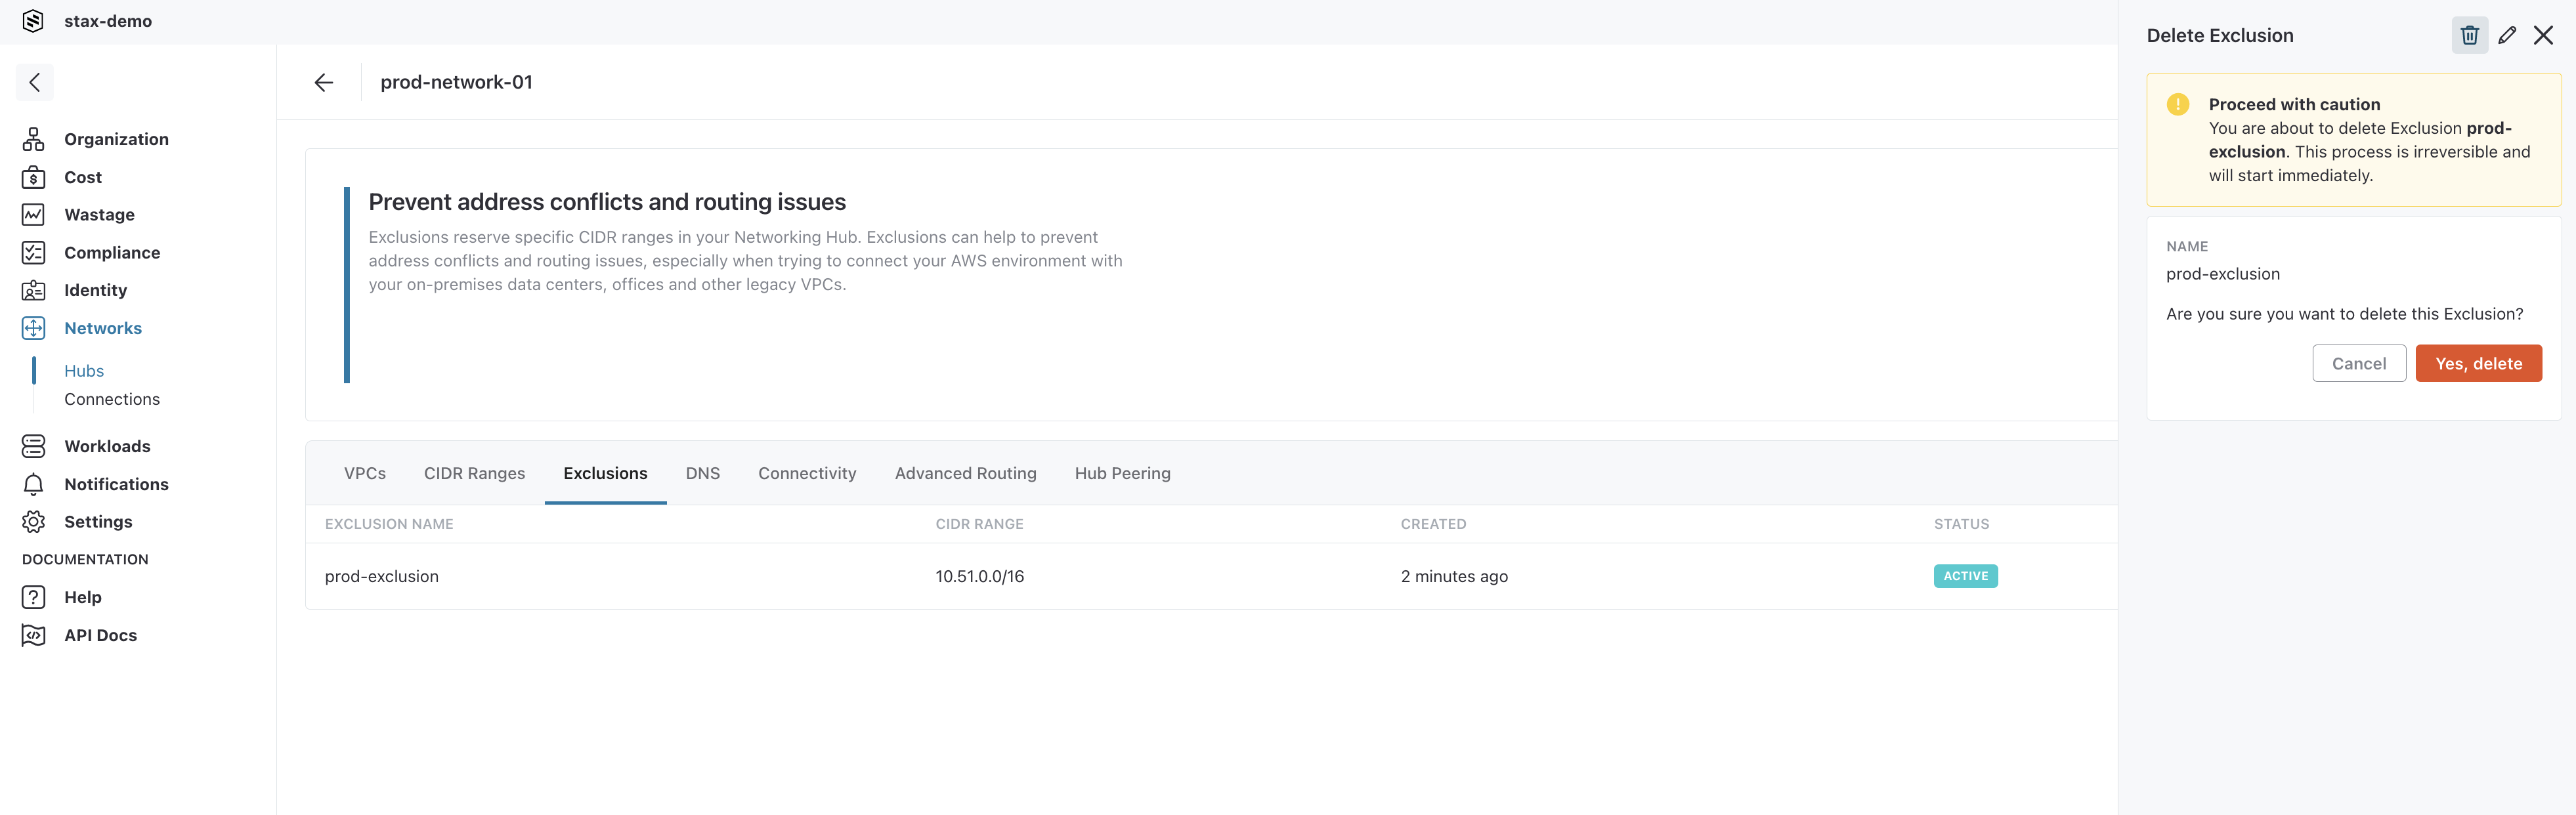The height and width of the screenshot is (815, 2576).
Task: Click the Networks icon in sidebar
Action: [33, 327]
